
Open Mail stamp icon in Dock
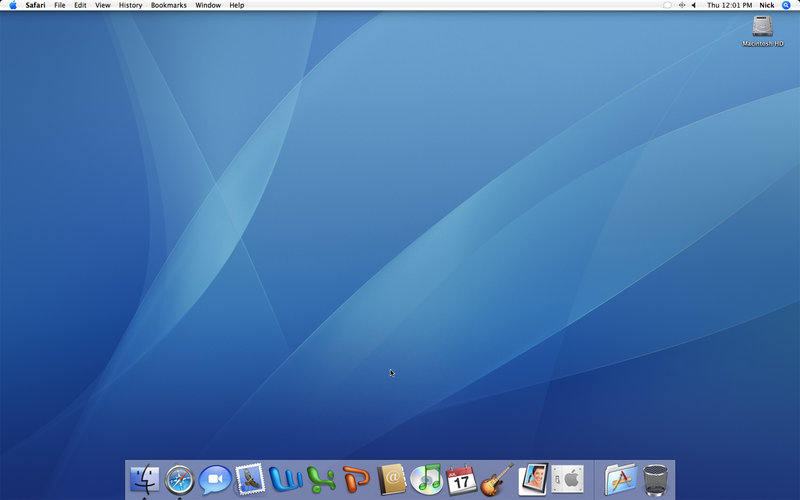(x=250, y=479)
